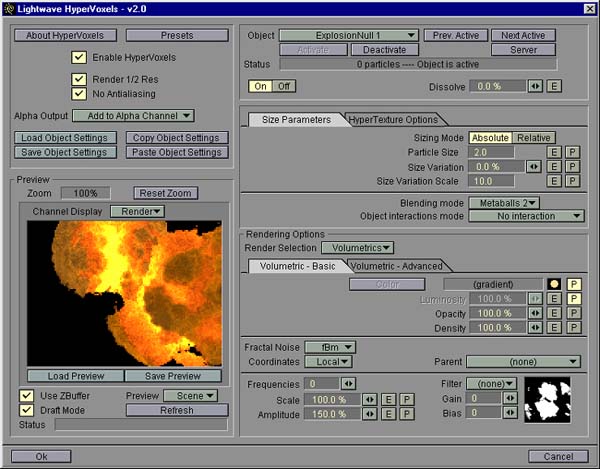The image size is (600, 469).
Task: Toggle the Enable HyperVoxels checkbox
Action: pos(79,57)
